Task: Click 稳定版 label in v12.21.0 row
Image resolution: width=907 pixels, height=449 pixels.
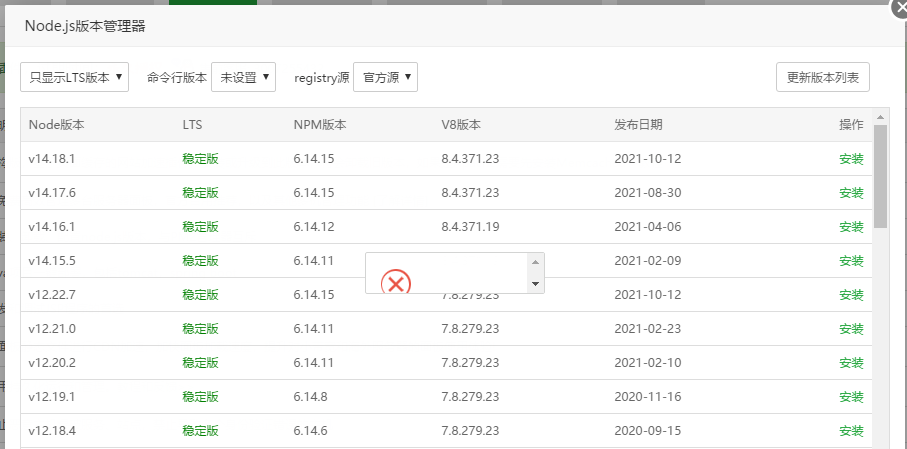Action: pos(200,329)
